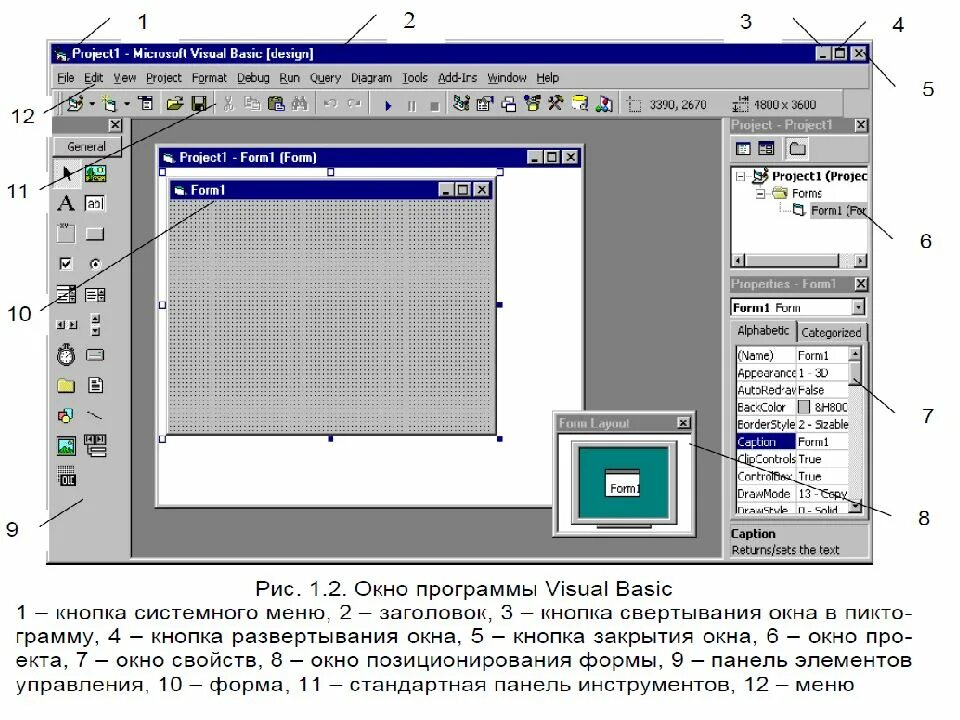Select the CommandButton control in the toolbox
Screen dimensions: 960x720
(x=95, y=234)
